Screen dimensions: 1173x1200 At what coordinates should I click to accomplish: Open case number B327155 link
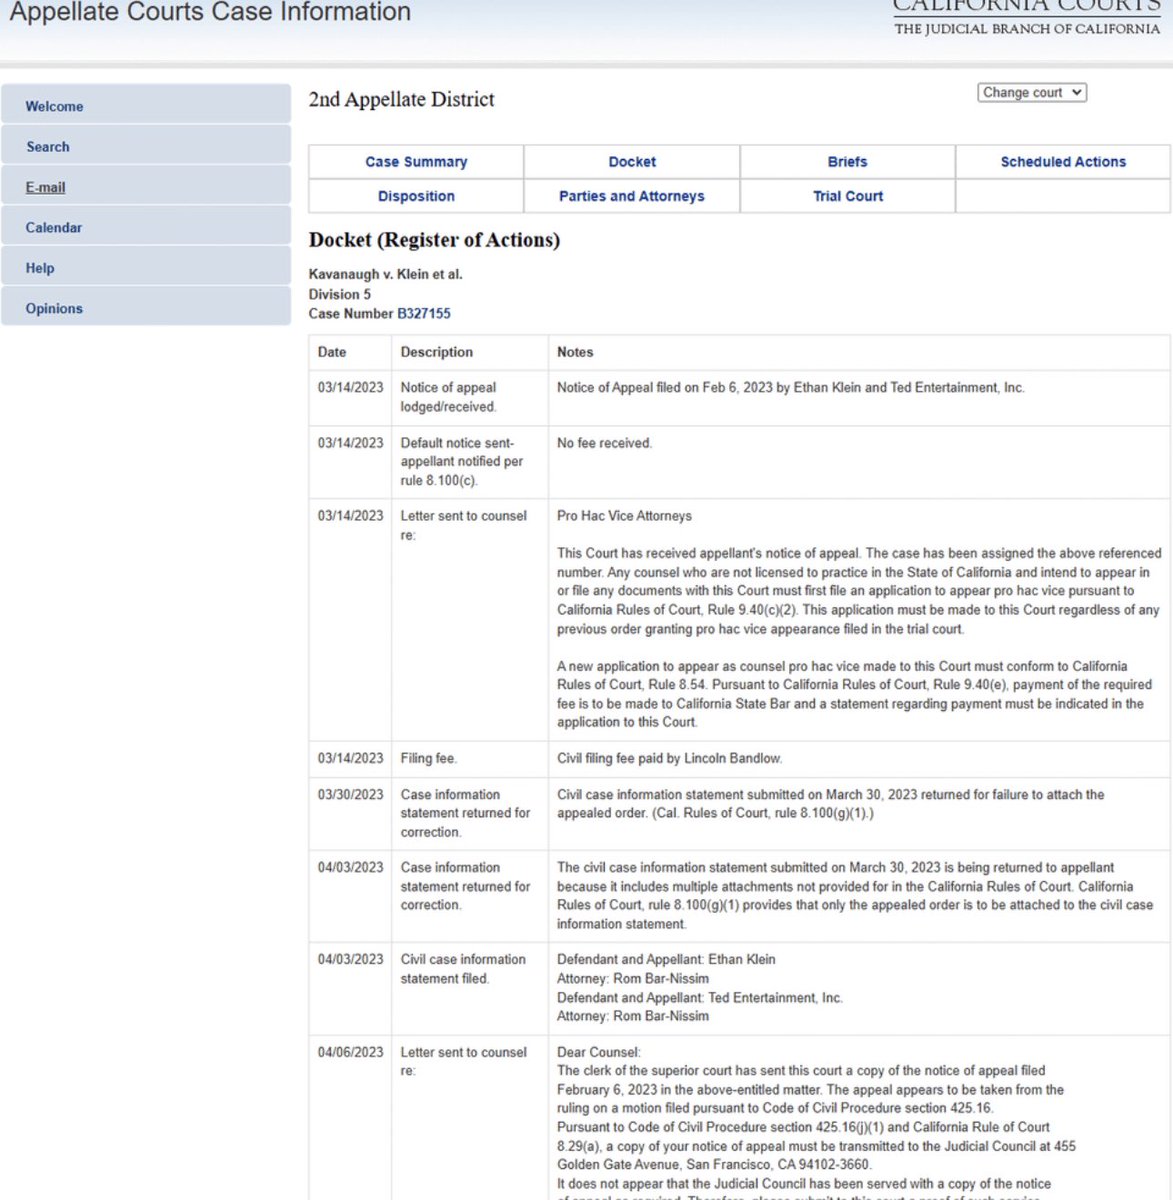424,314
